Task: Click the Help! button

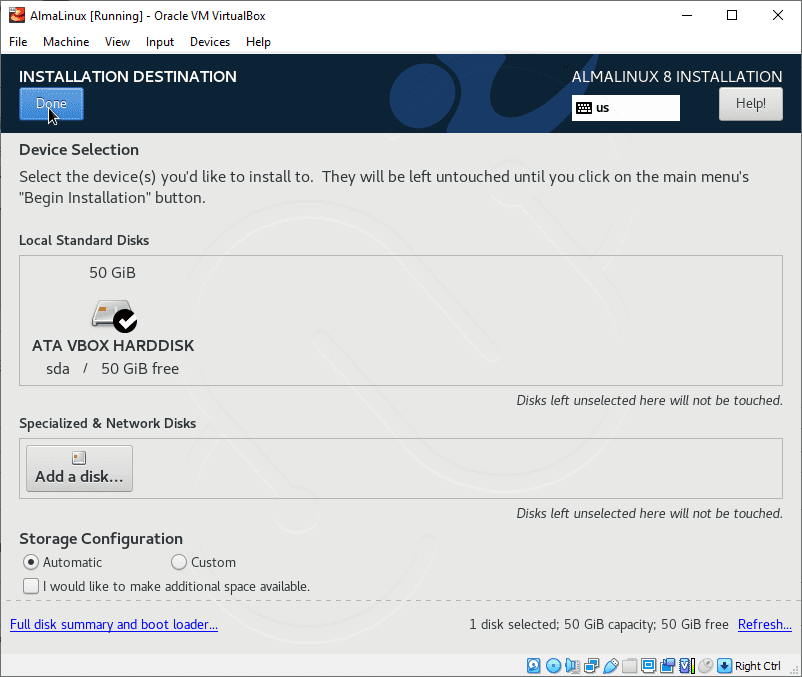Action: (x=750, y=104)
